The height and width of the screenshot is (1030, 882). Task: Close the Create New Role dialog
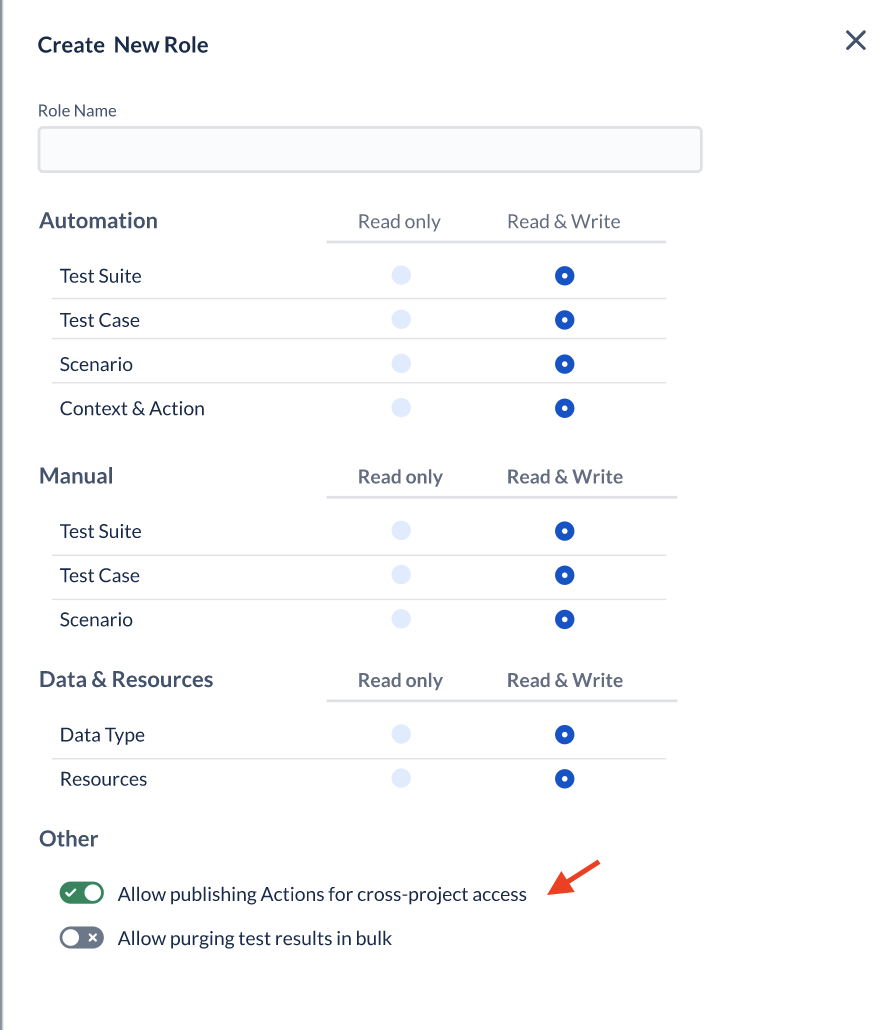[855, 40]
